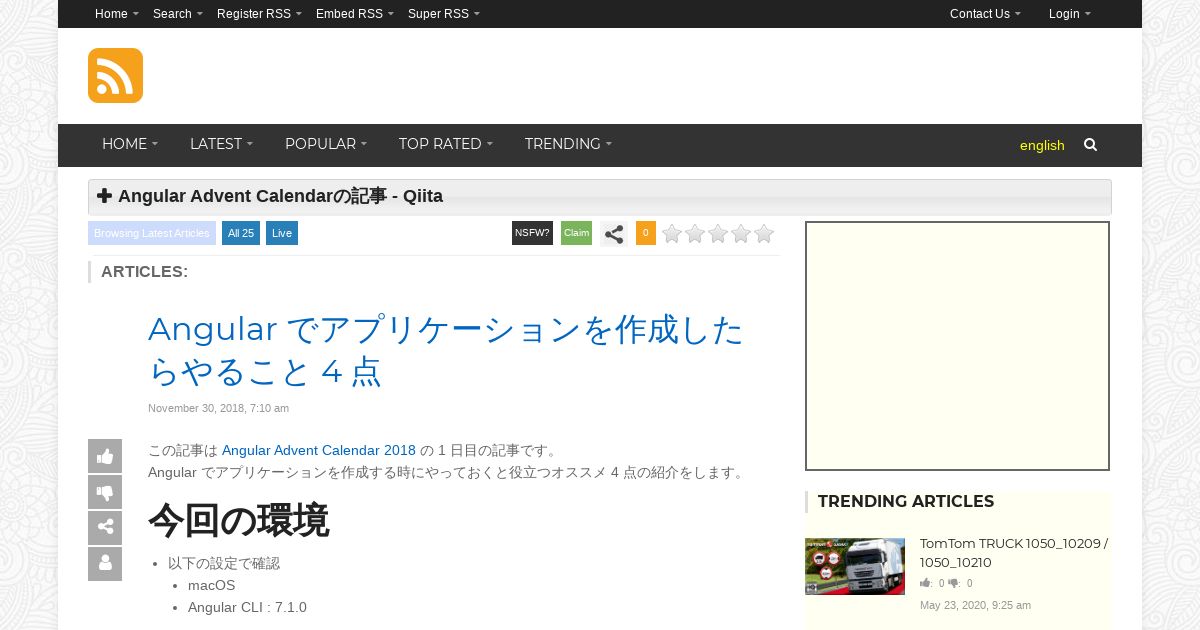Click the macOS list item
This screenshot has height=630, width=1200.
pos(212,585)
